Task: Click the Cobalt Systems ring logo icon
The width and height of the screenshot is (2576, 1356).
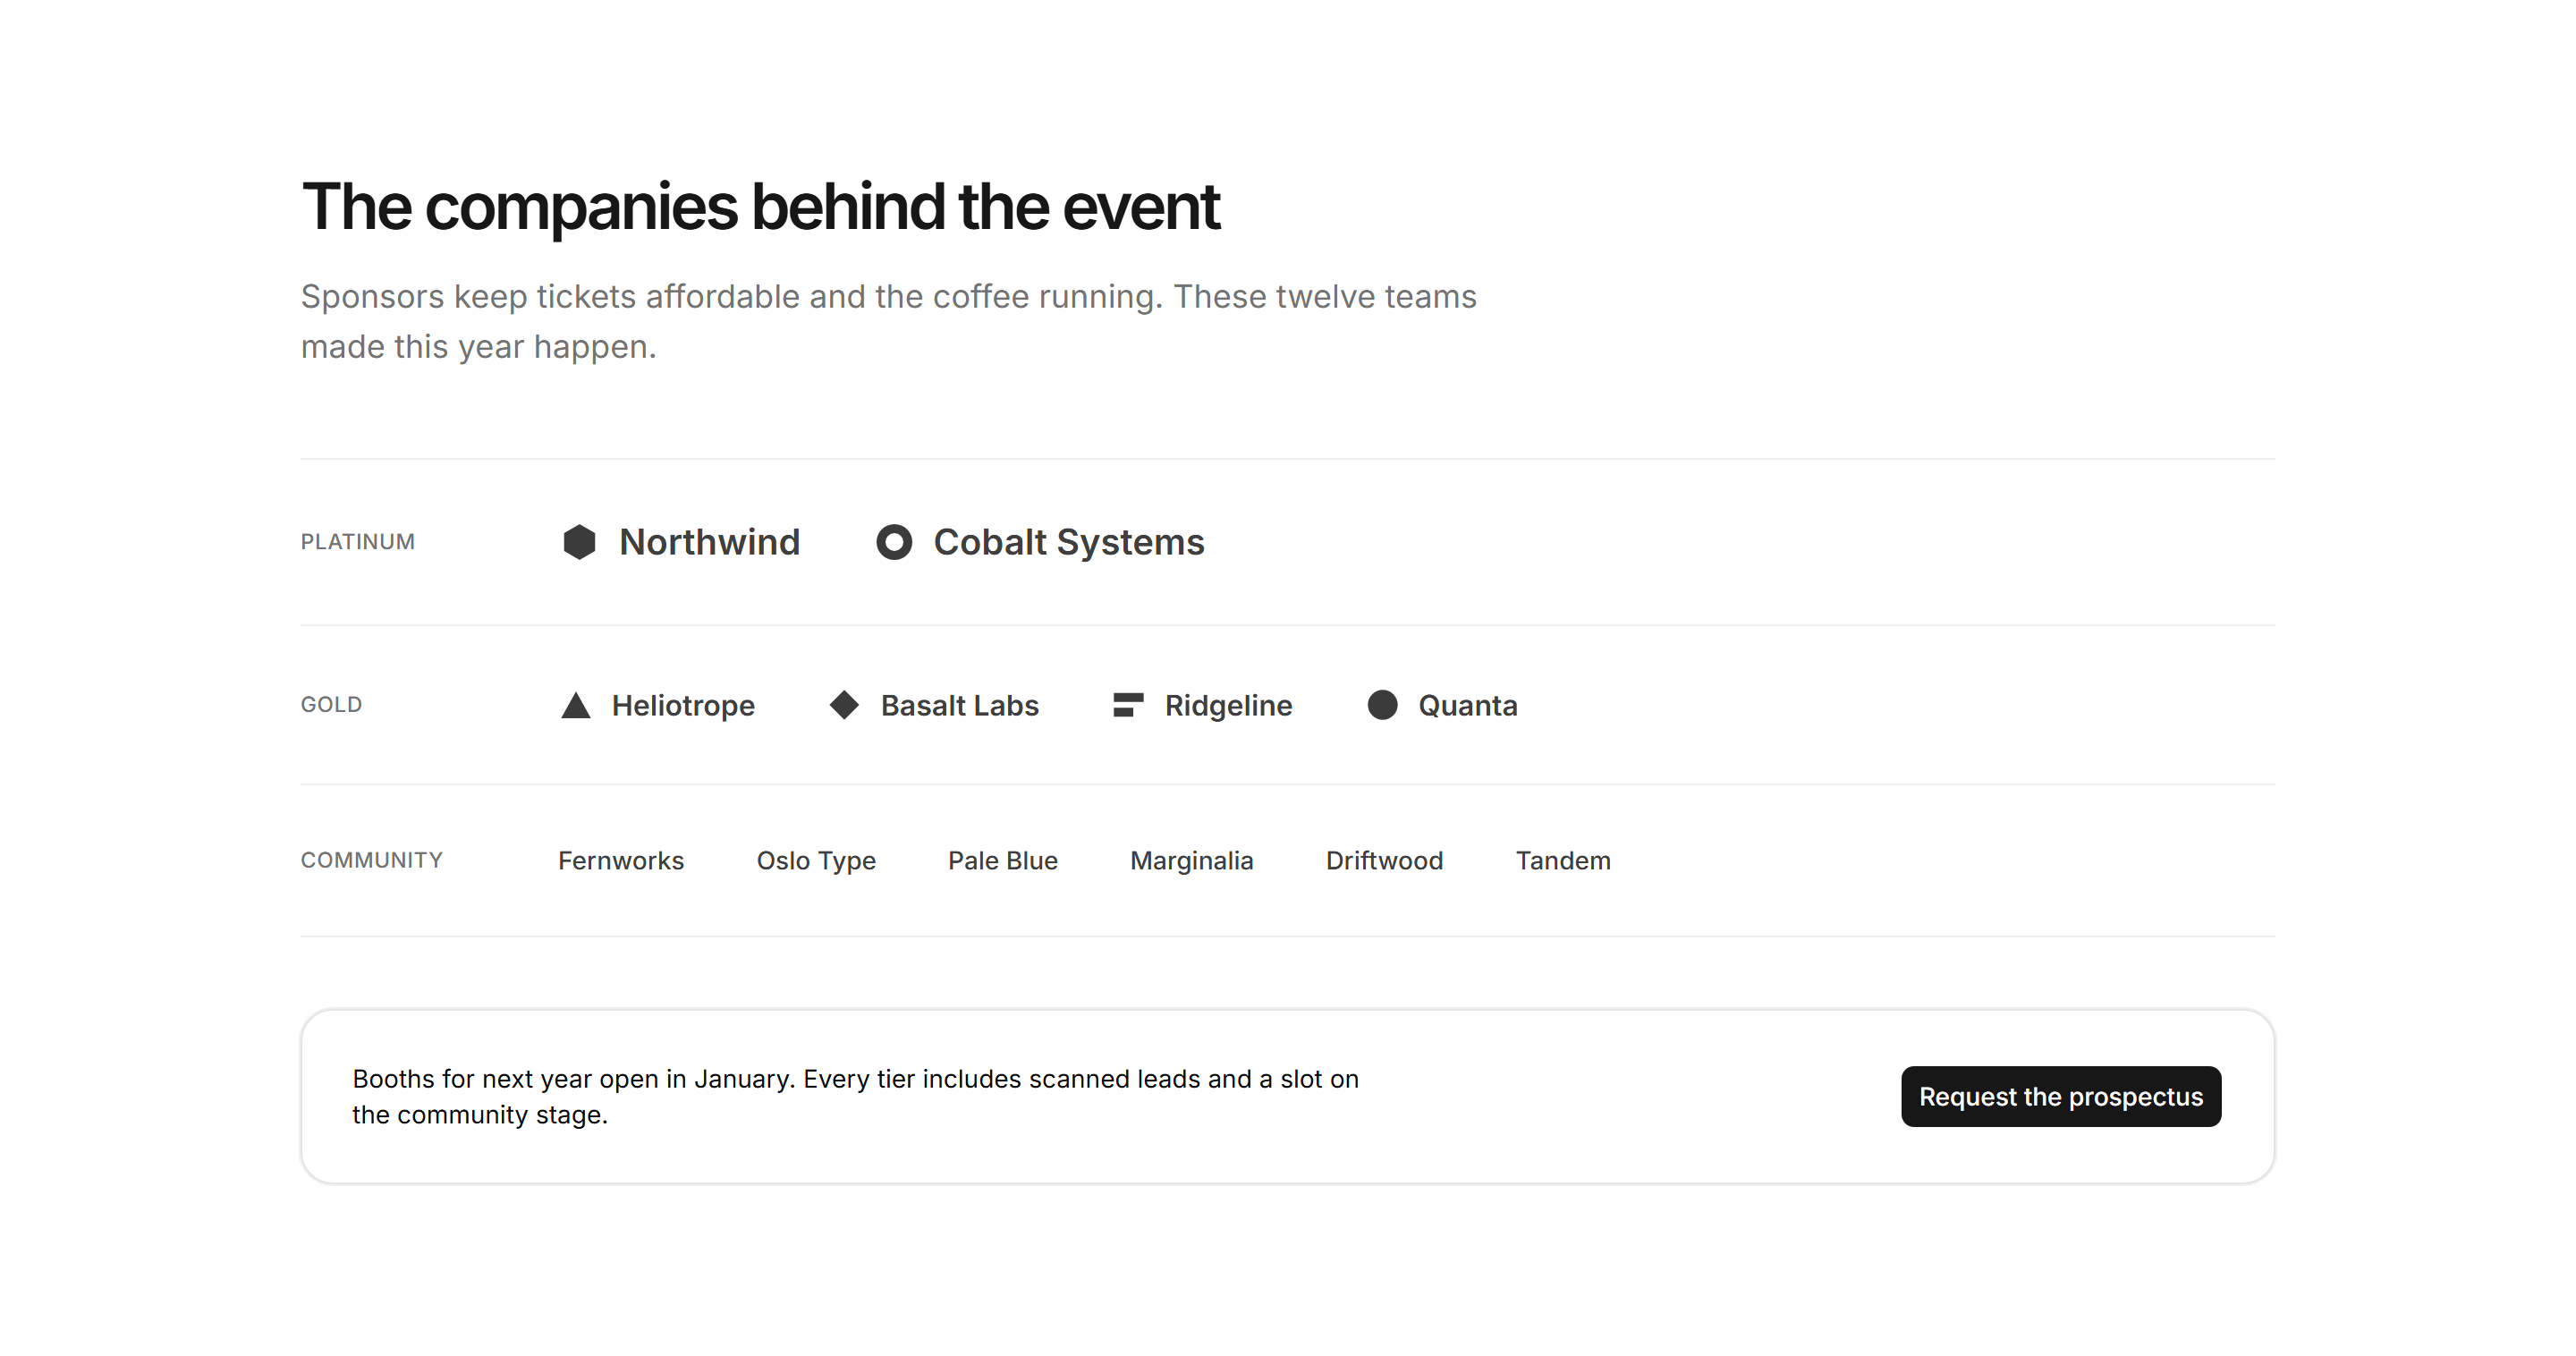Action: (x=894, y=542)
